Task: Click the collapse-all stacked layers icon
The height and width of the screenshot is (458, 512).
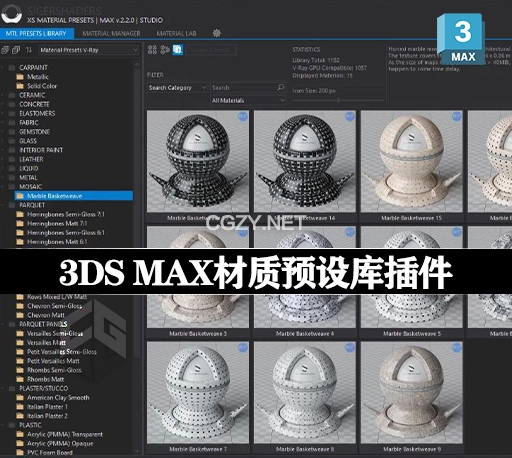Action: pos(5,50)
